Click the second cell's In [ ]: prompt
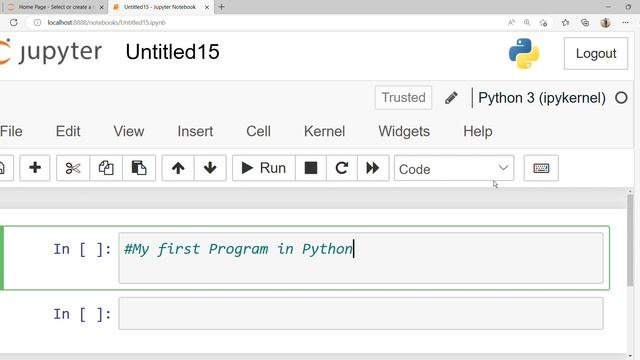The width and height of the screenshot is (640, 360). pos(82,314)
